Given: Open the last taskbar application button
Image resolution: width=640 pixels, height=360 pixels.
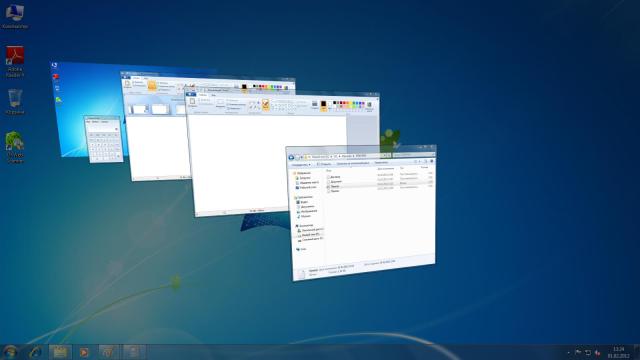Looking at the screenshot, I should click(x=133, y=352).
